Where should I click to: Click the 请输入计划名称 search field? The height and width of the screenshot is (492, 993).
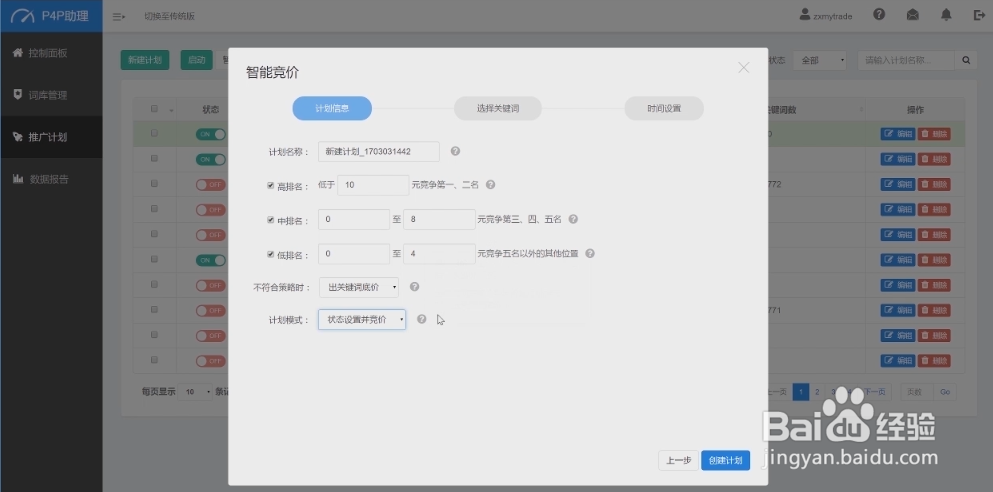click(x=906, y=61)
